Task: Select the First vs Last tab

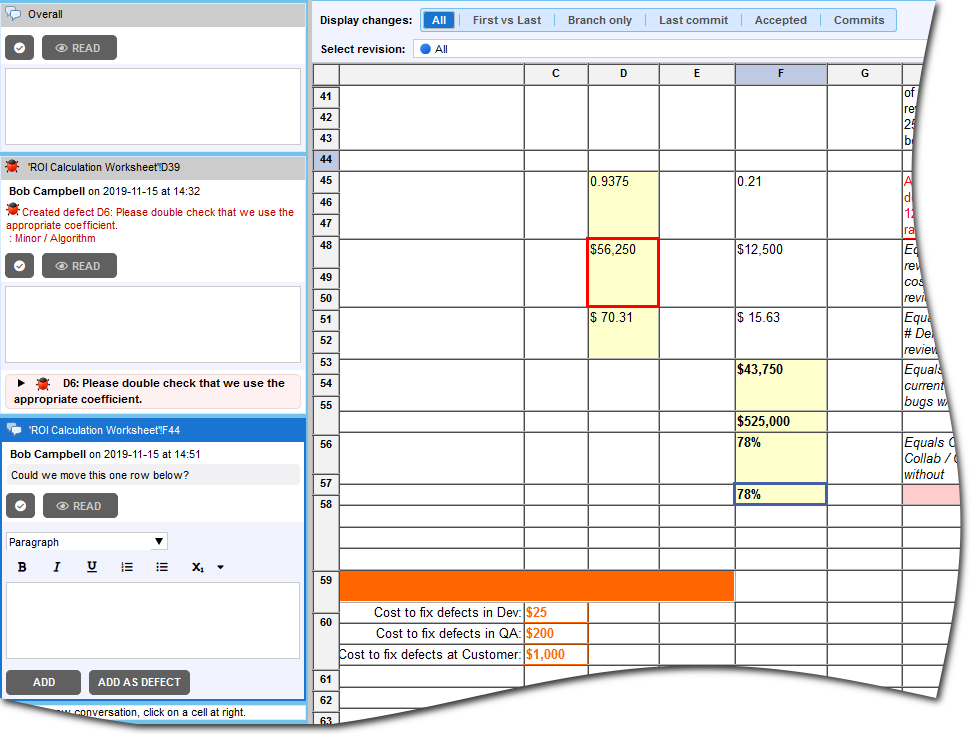Action: (x=507, y=20)
